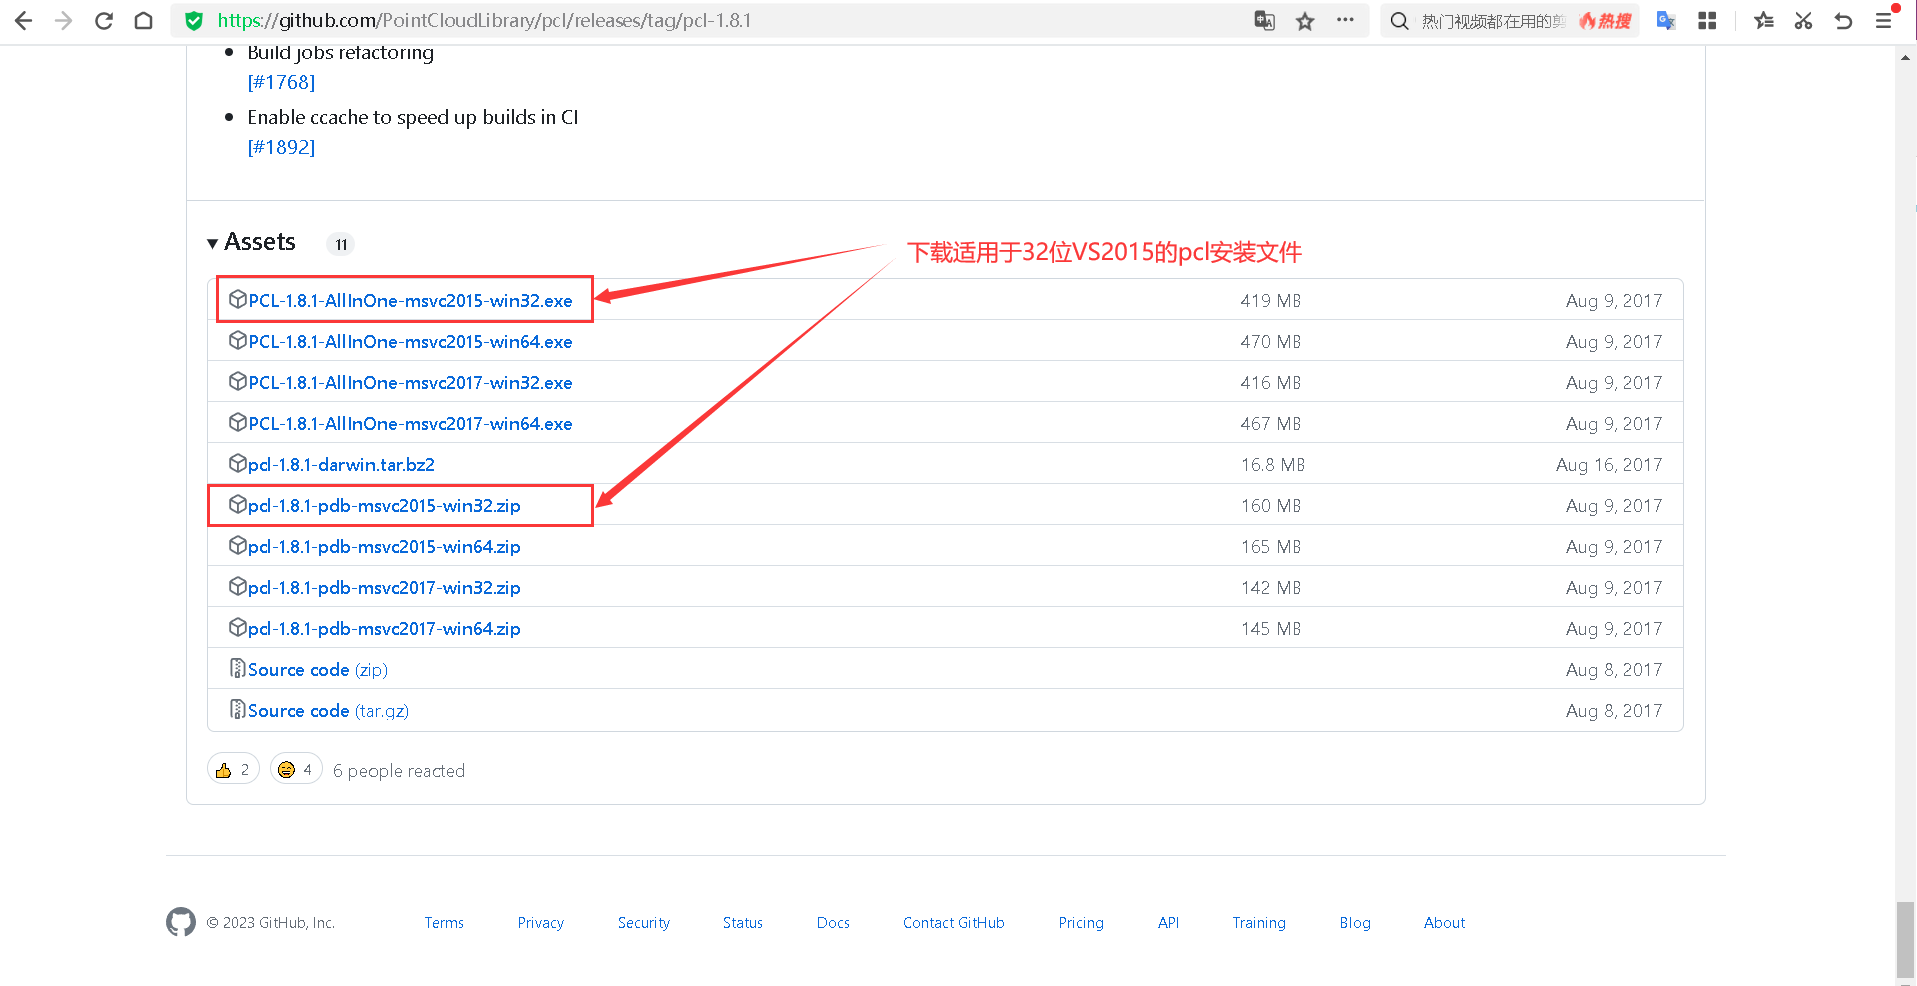Download PCL-1.8.1-AllInOne-msvc2017-win32.exe
Viewport: 1917px width, 986px height.
(410, 383)
